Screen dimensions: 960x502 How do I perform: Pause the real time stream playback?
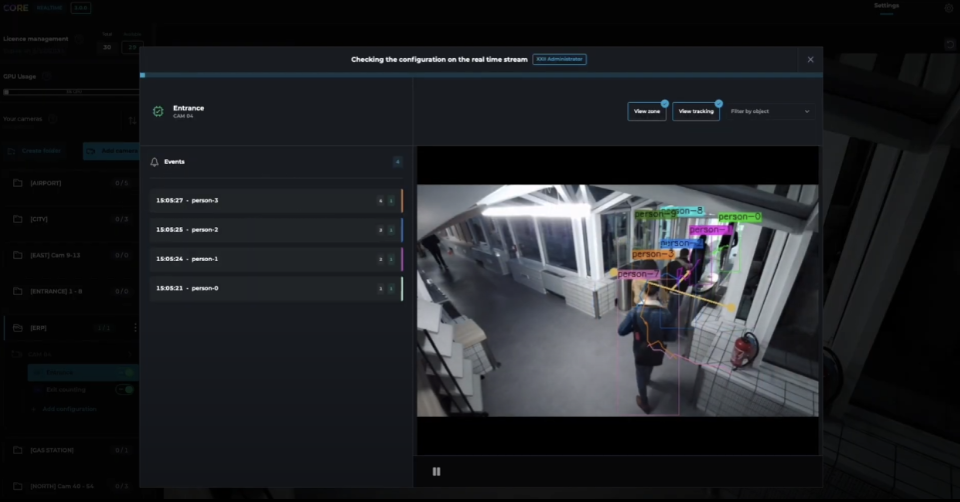pyautogui.click(x=436, y=471)
